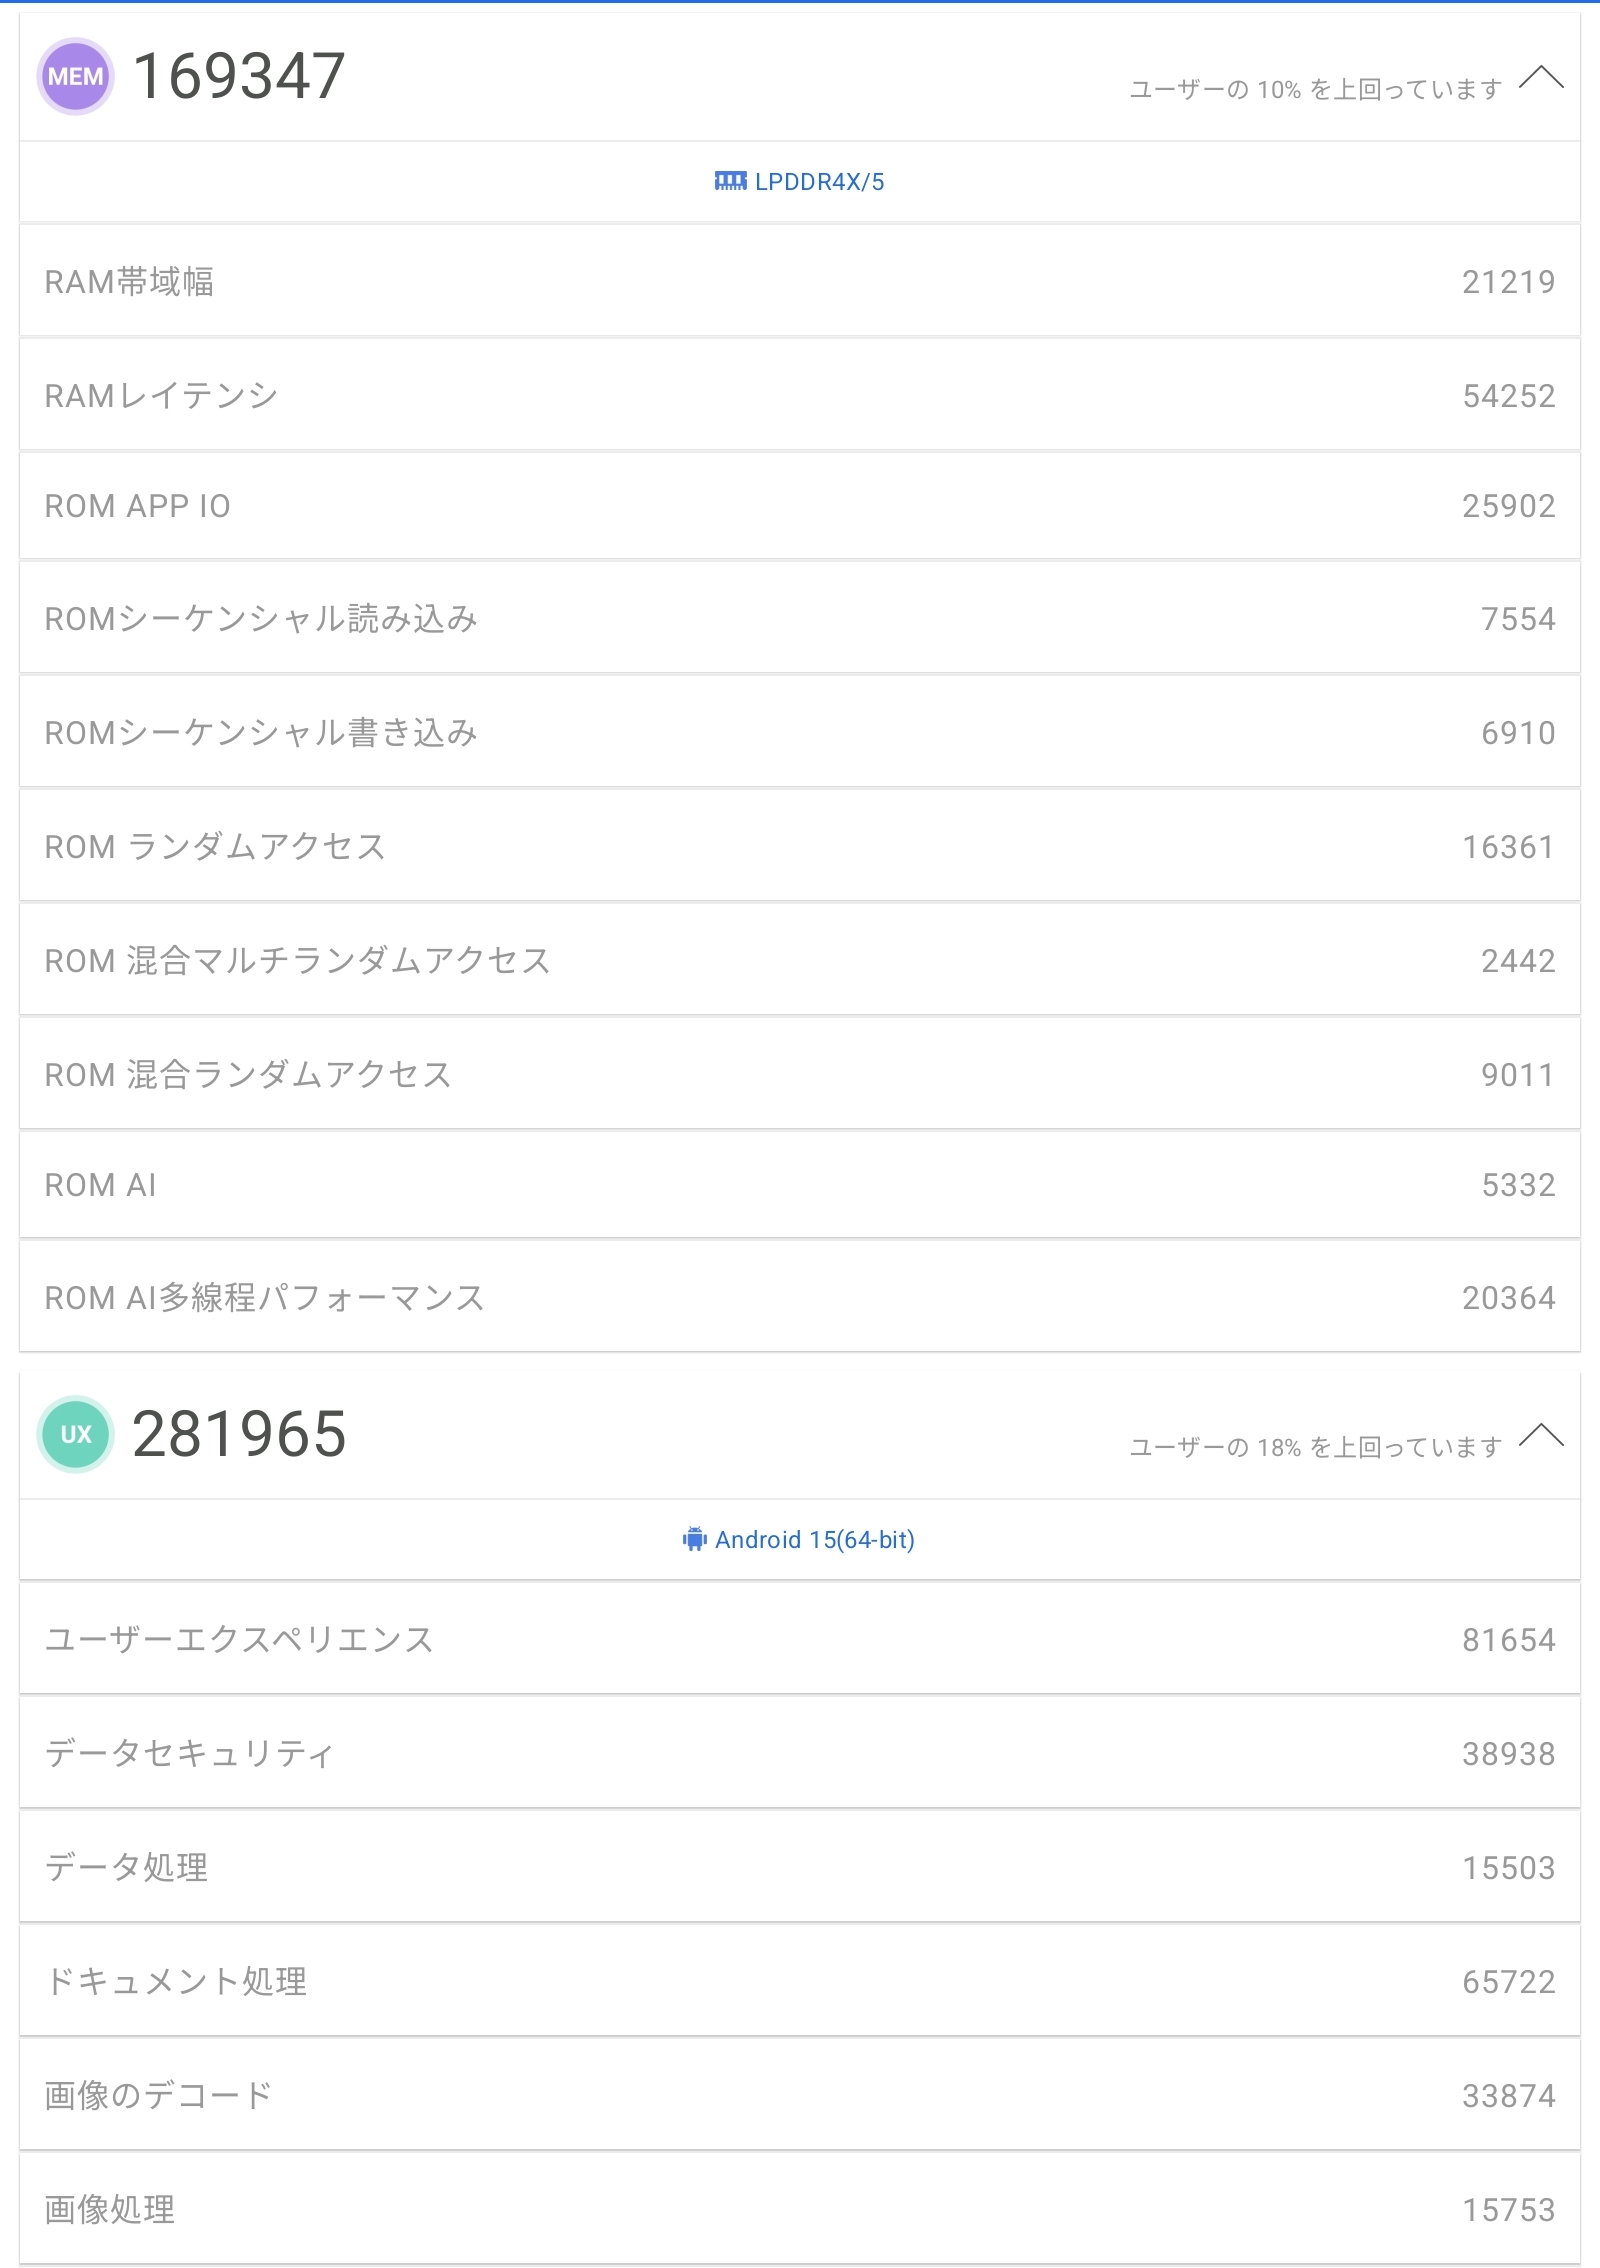Tap the ROMシーケンシャル書き込み row
This screenshot has width=1600, height=2268.
tap(800, 733)
